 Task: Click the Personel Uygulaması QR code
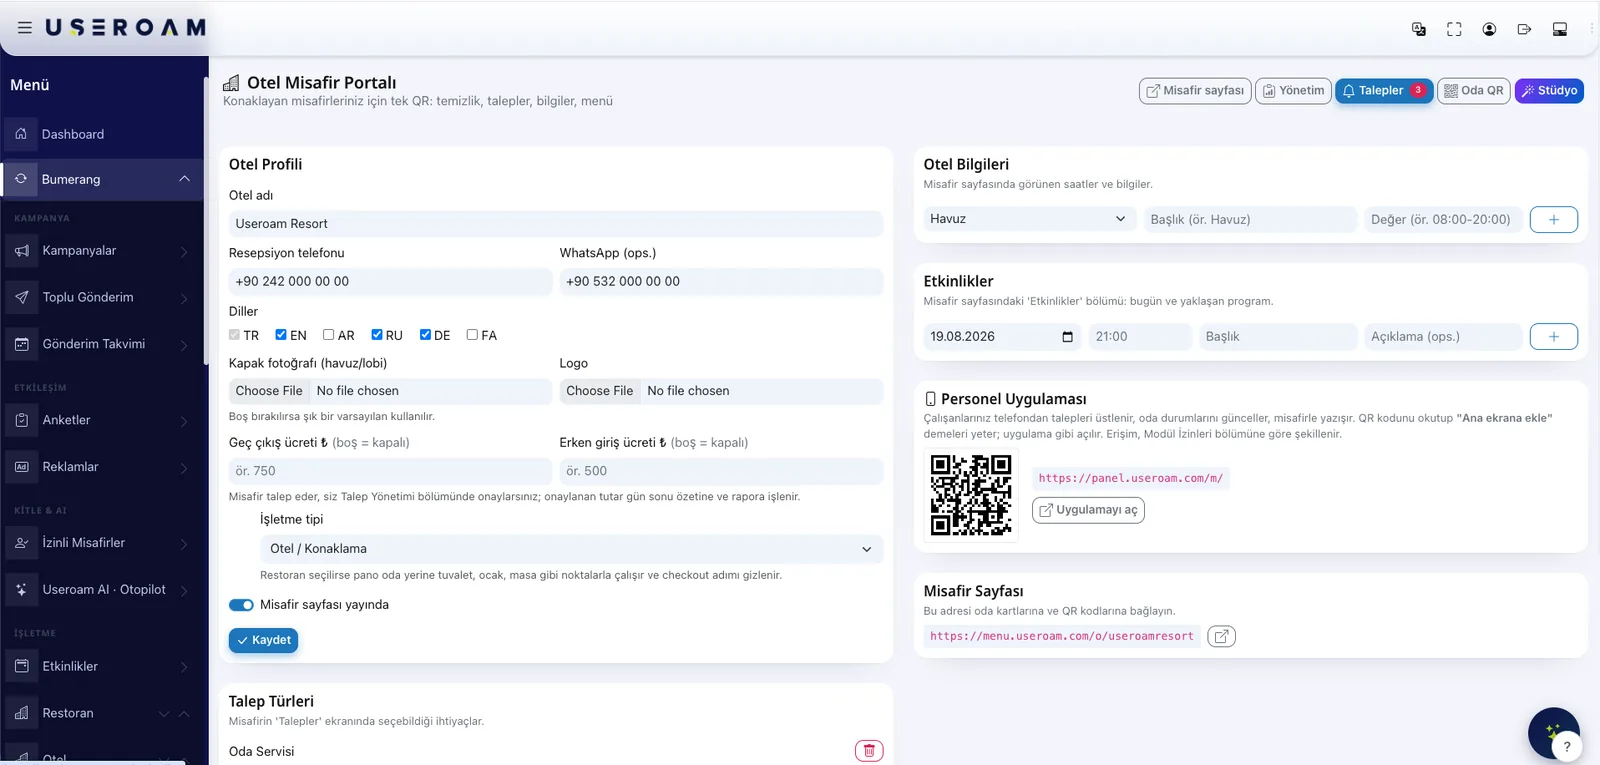click(x=970, y=495)
